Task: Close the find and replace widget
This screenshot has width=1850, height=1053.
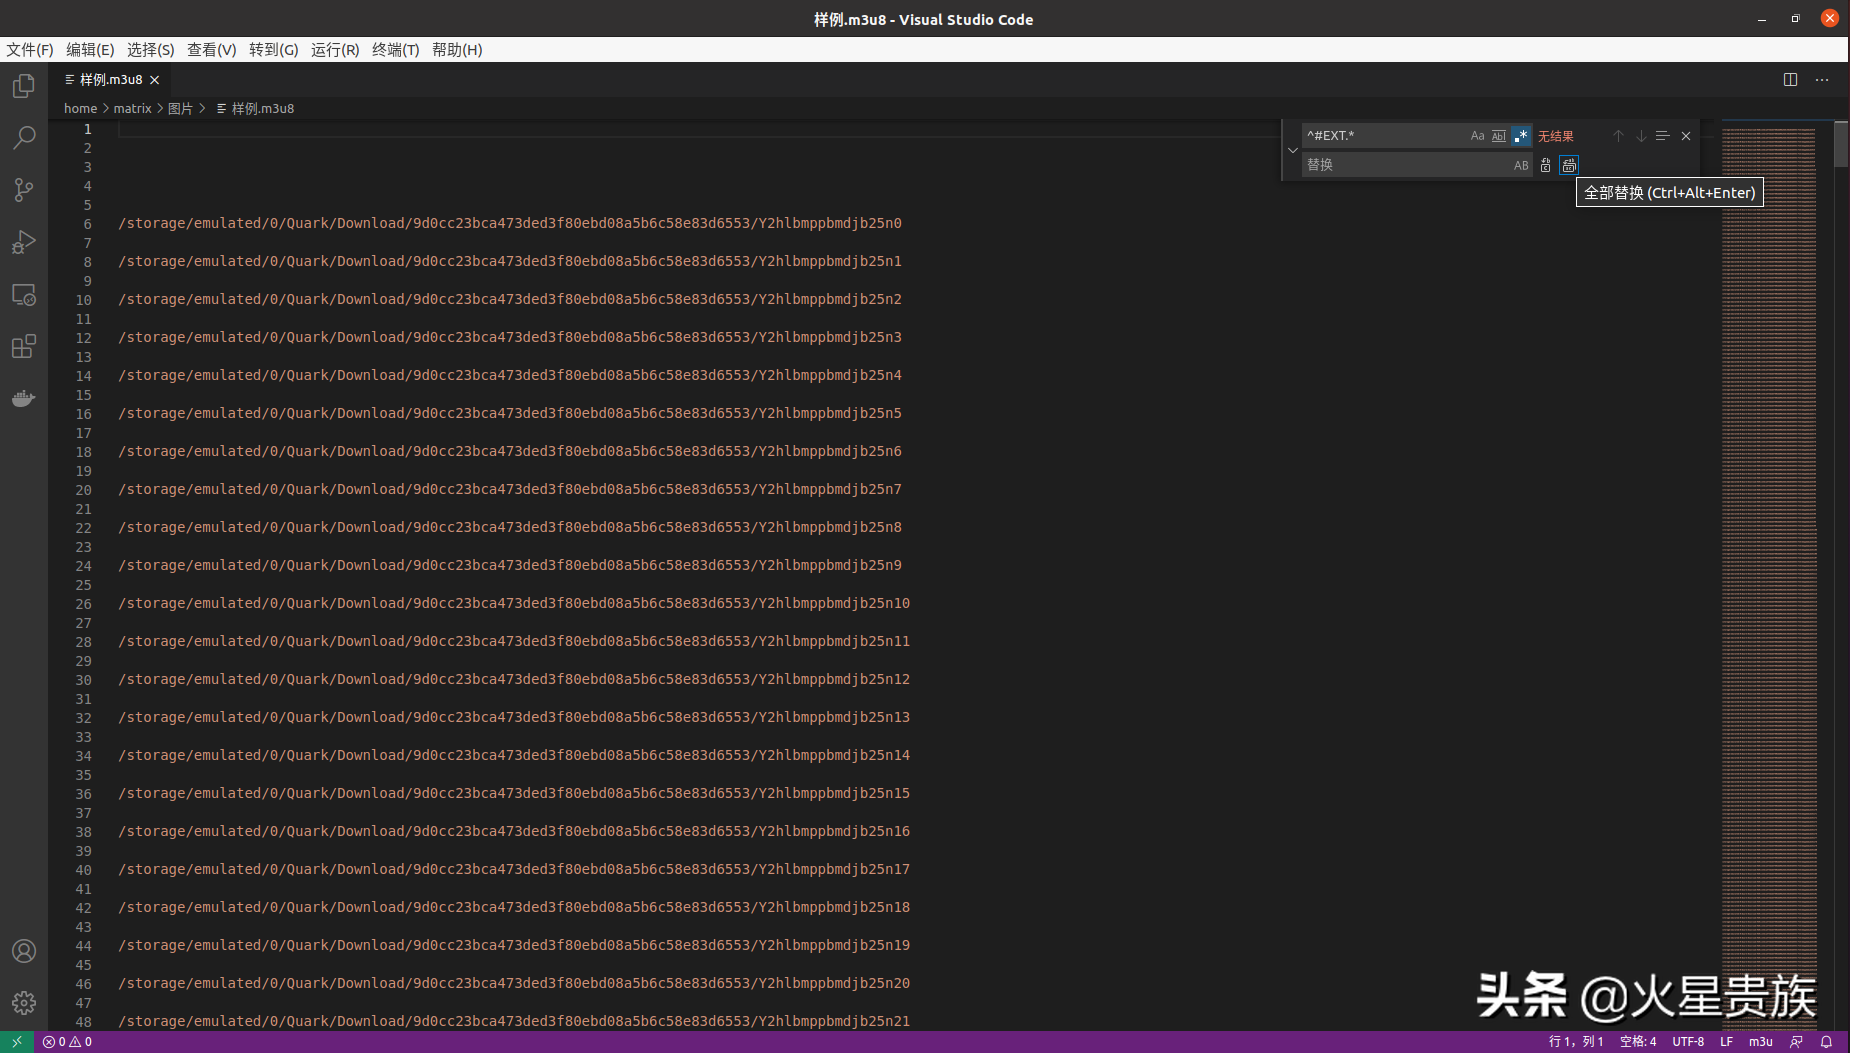Action: (1686, 136)
